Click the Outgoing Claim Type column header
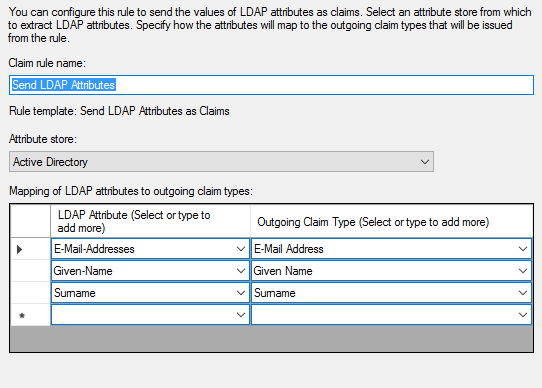The height and width of the screenshot is (388, 542). pyautogui.click(x=391, y=221)
